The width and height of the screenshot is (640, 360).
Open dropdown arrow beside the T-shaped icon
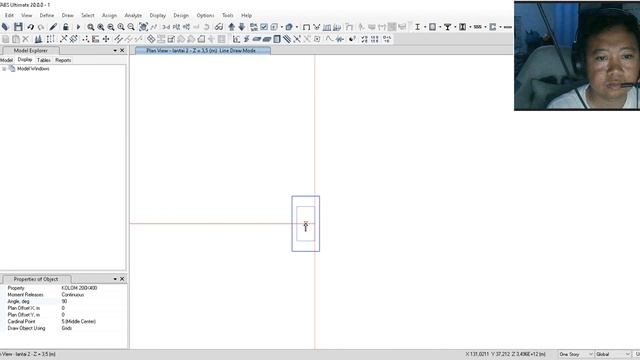pos(455,27)
